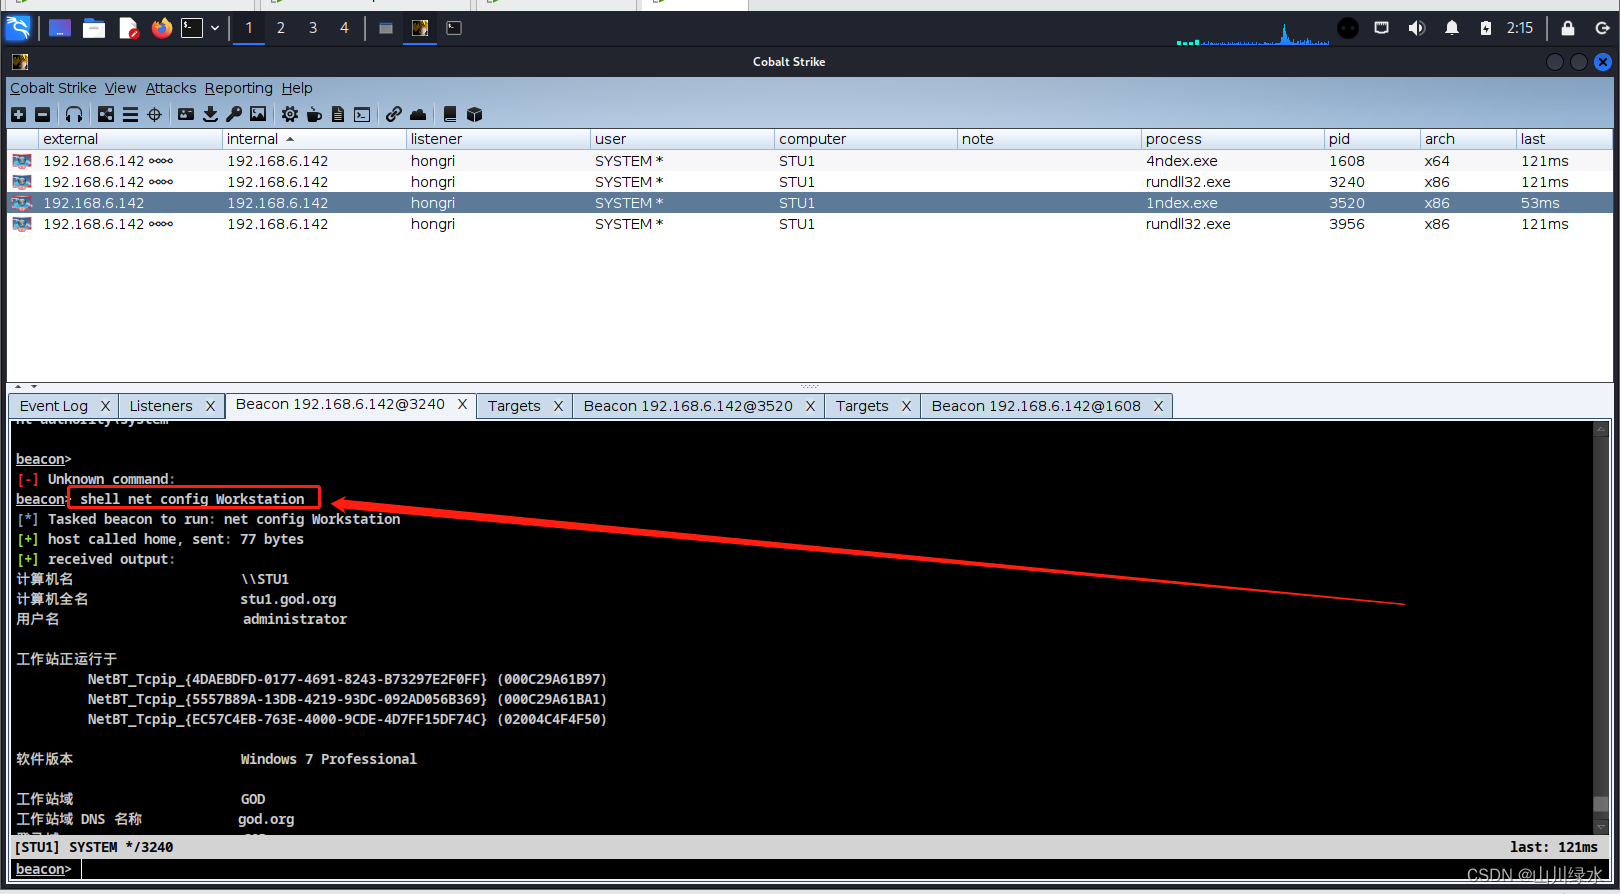
Task: Open text editor icon in panel
Action: (128, 28)
